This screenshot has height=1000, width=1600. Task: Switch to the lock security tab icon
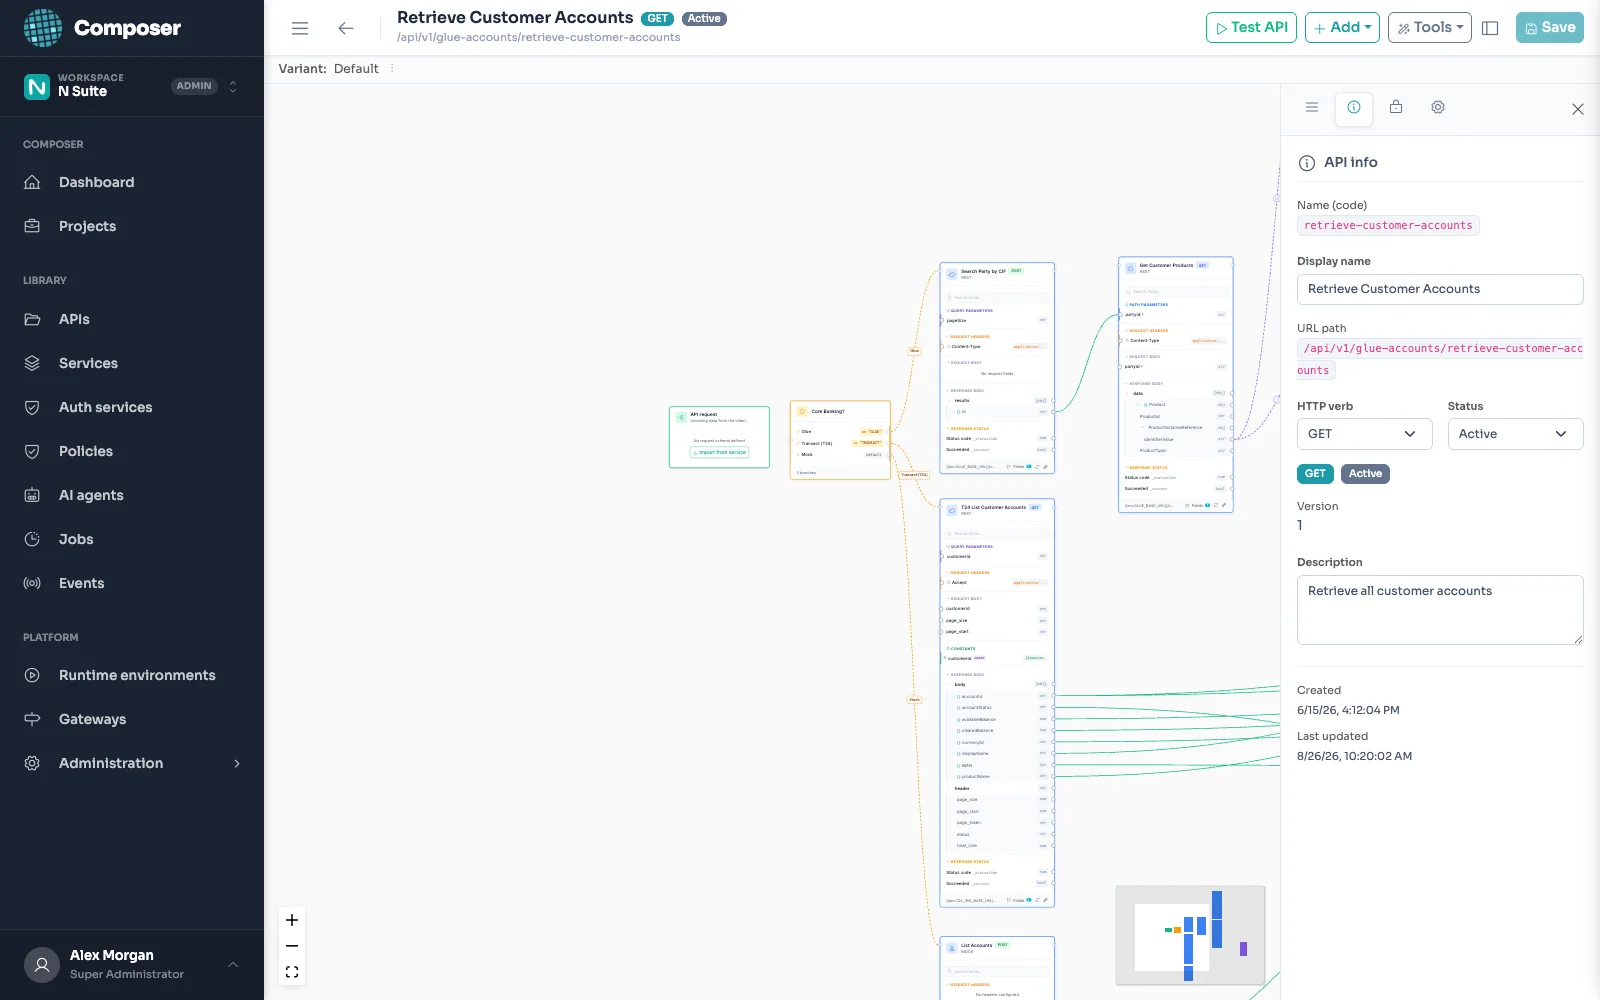1396,107
